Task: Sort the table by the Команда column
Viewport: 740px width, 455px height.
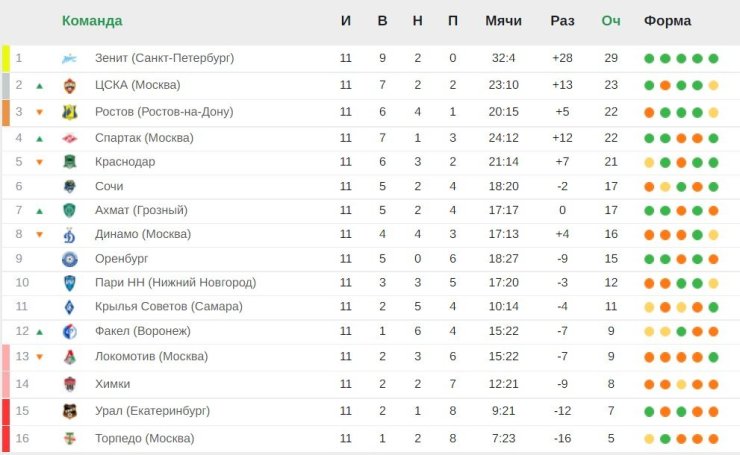Action: click(x=92, y=21)
